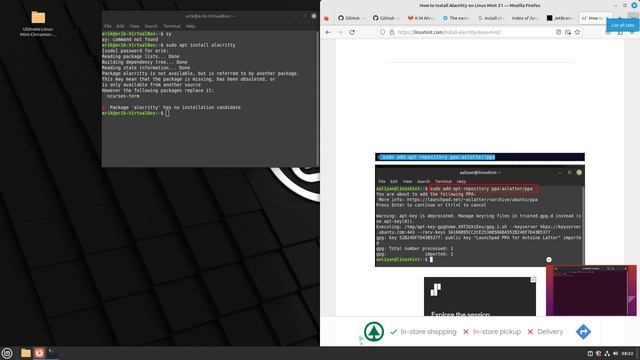
Task: Open the Ultimate-Linux-Mint-Cinnamon desktop folder
Action: pos(38,23)
